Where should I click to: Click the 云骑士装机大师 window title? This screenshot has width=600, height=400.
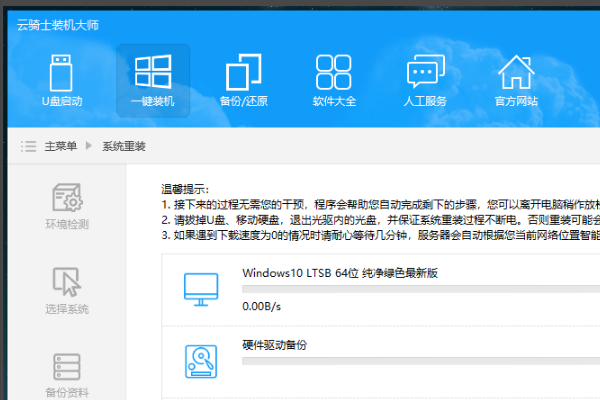(58, 25)
